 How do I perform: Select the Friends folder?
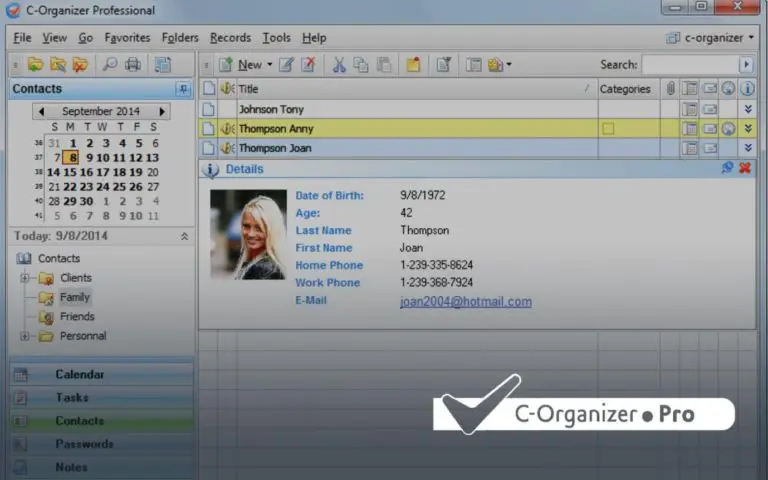tap(77, 317)
